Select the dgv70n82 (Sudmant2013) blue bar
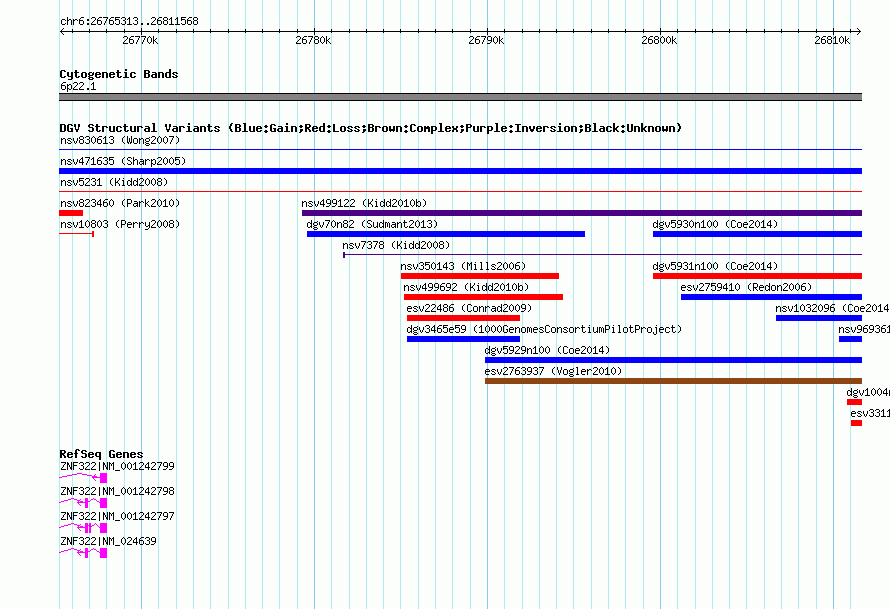This screenshot has height=609, width=890. [x=446, y=234]
